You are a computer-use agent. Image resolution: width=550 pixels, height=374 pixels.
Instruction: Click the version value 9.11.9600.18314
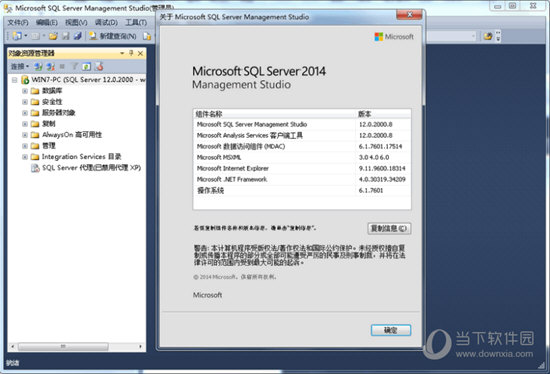382,168
